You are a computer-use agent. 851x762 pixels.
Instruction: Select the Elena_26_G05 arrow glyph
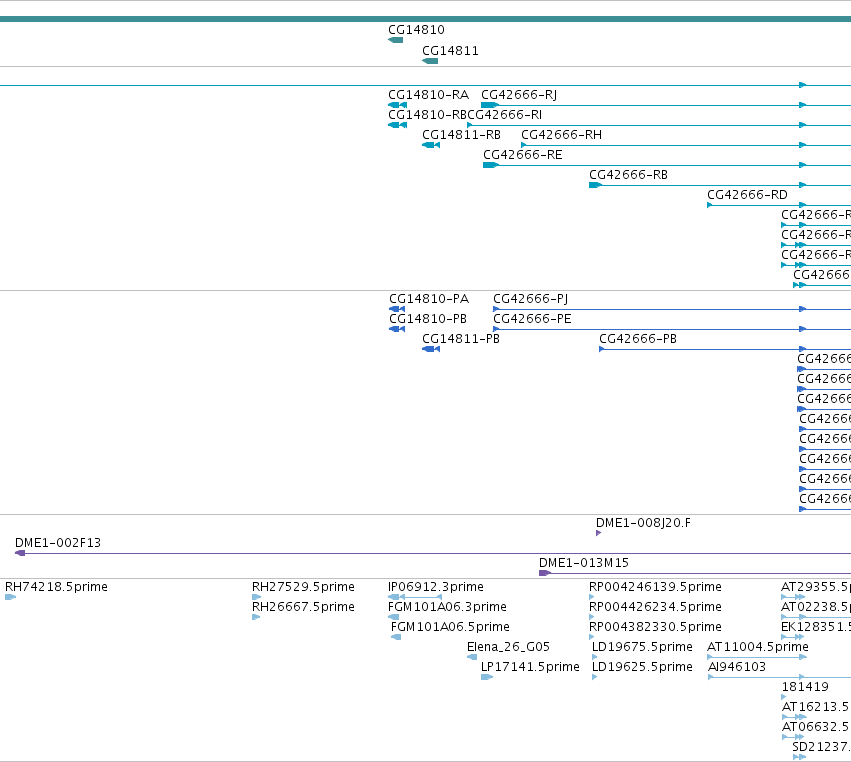(x=472, y=657)
